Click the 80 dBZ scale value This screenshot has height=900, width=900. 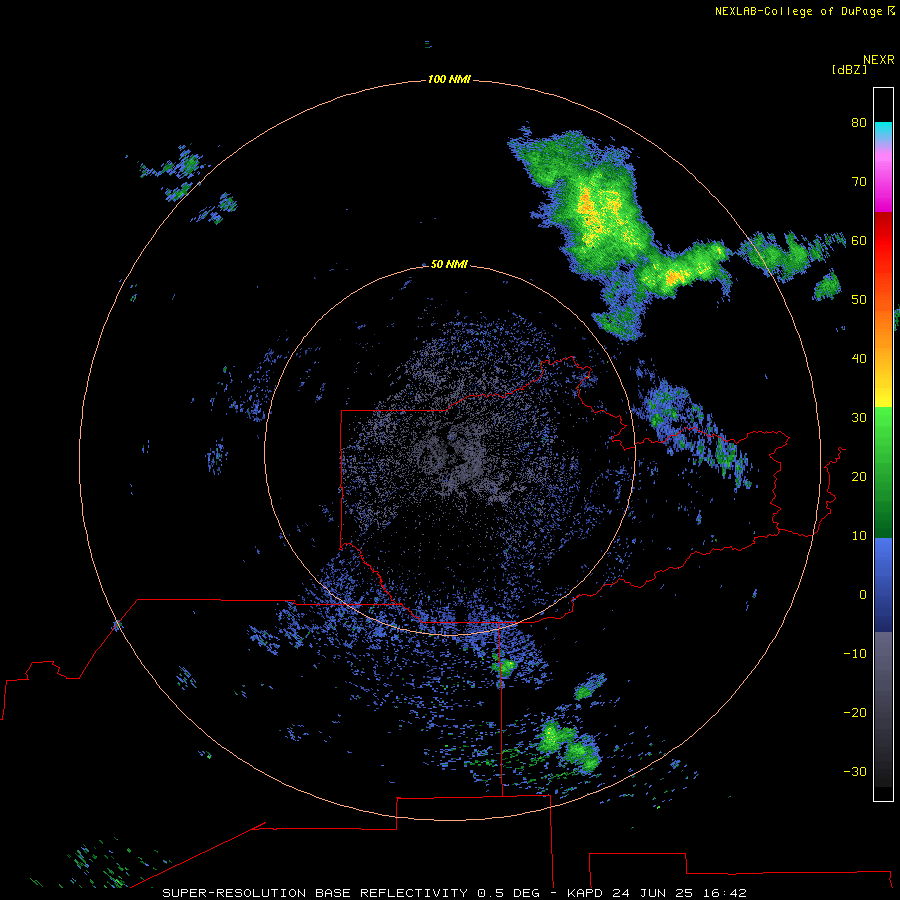(859, 122)
